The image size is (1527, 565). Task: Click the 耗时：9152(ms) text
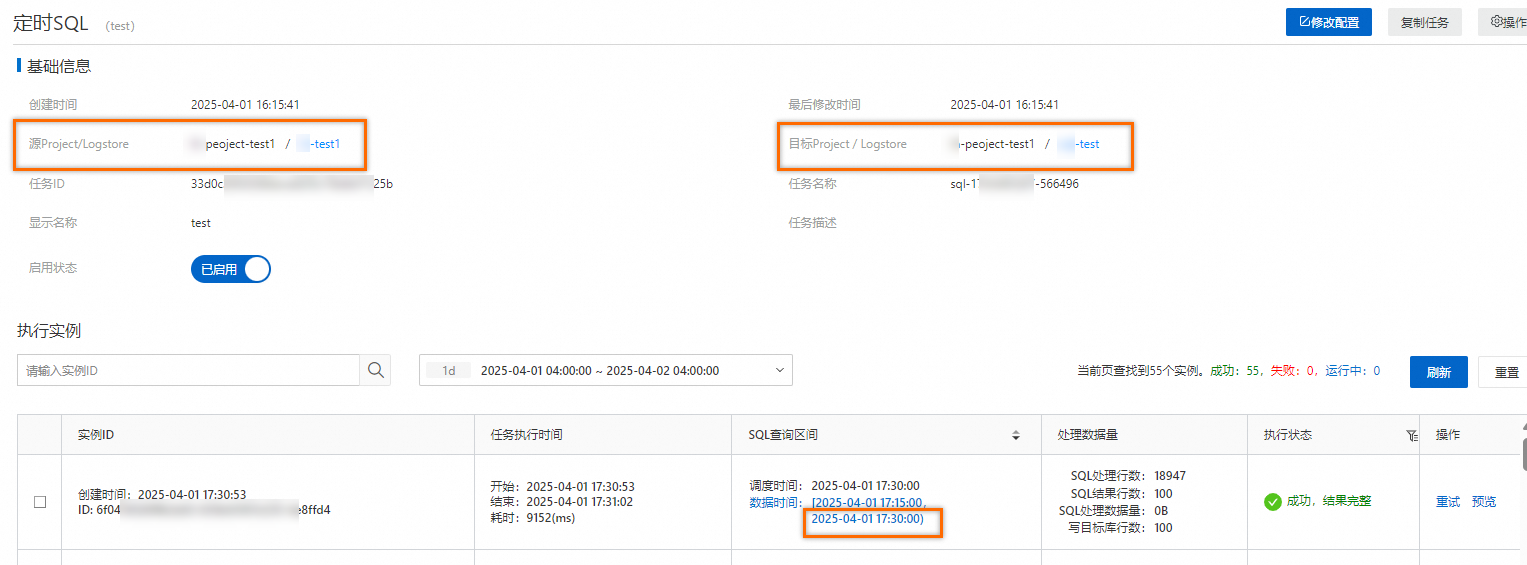point(533,518)
